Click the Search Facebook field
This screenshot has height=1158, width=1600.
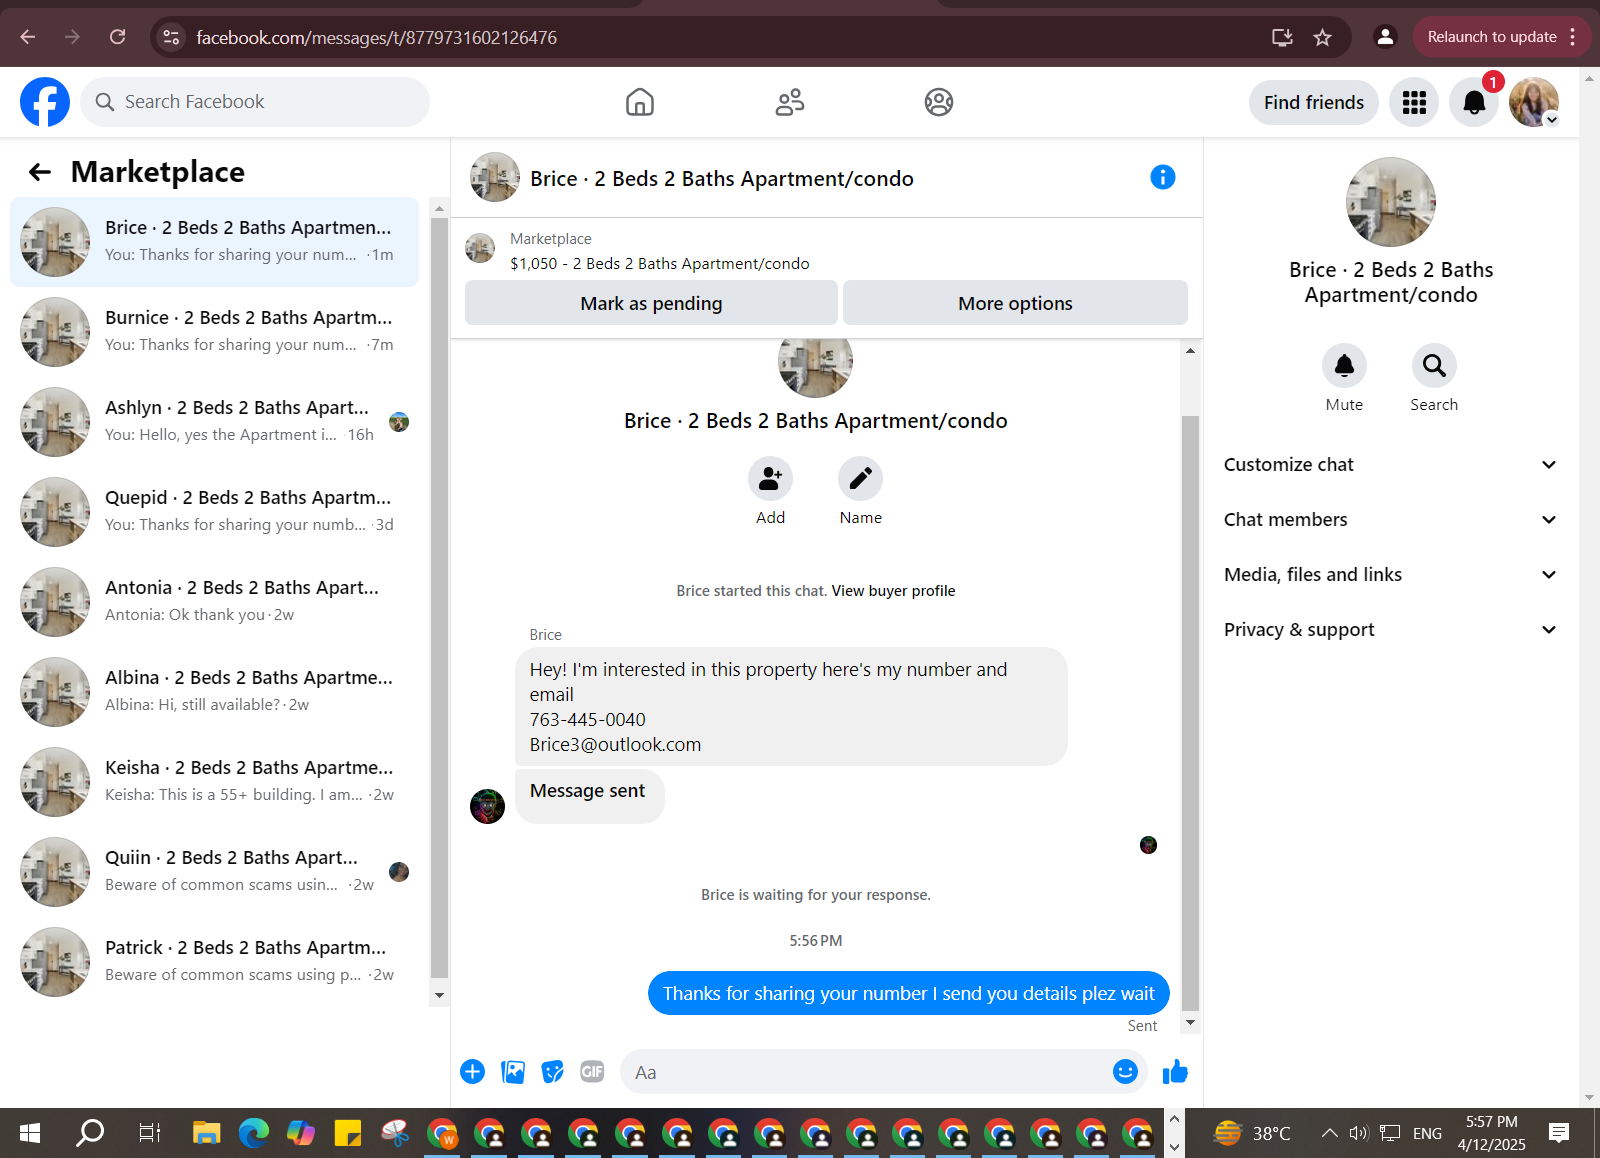tap(255, 102)
